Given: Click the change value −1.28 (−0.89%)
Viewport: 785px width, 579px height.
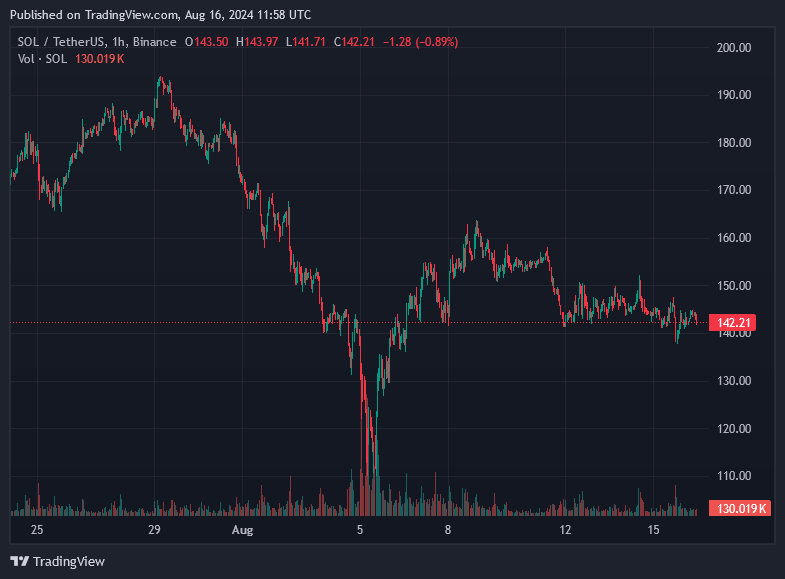Looking at the screenshot, I should [x=421, y=42].
